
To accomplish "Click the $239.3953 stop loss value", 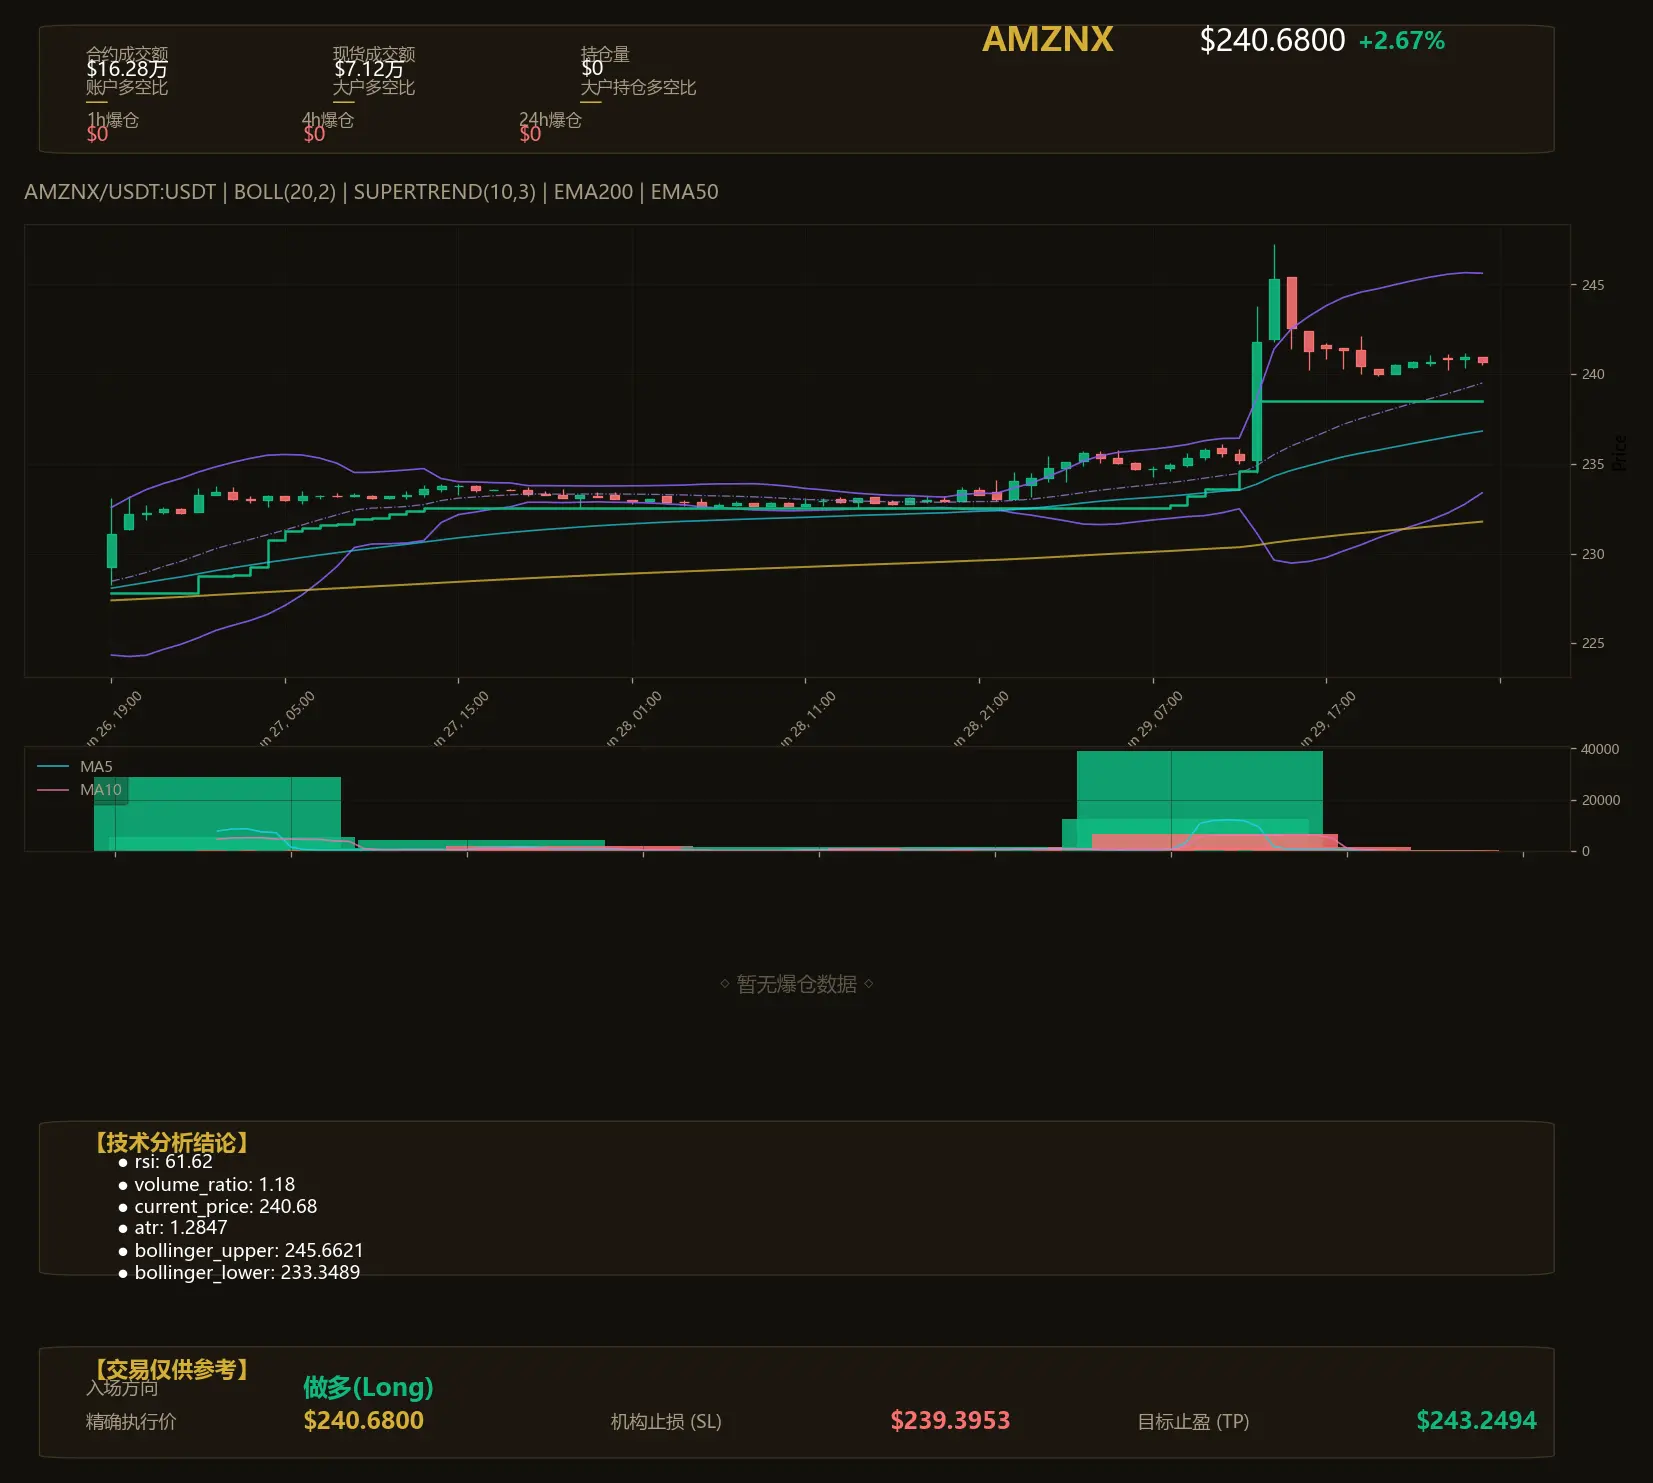I will (950, 1420).
